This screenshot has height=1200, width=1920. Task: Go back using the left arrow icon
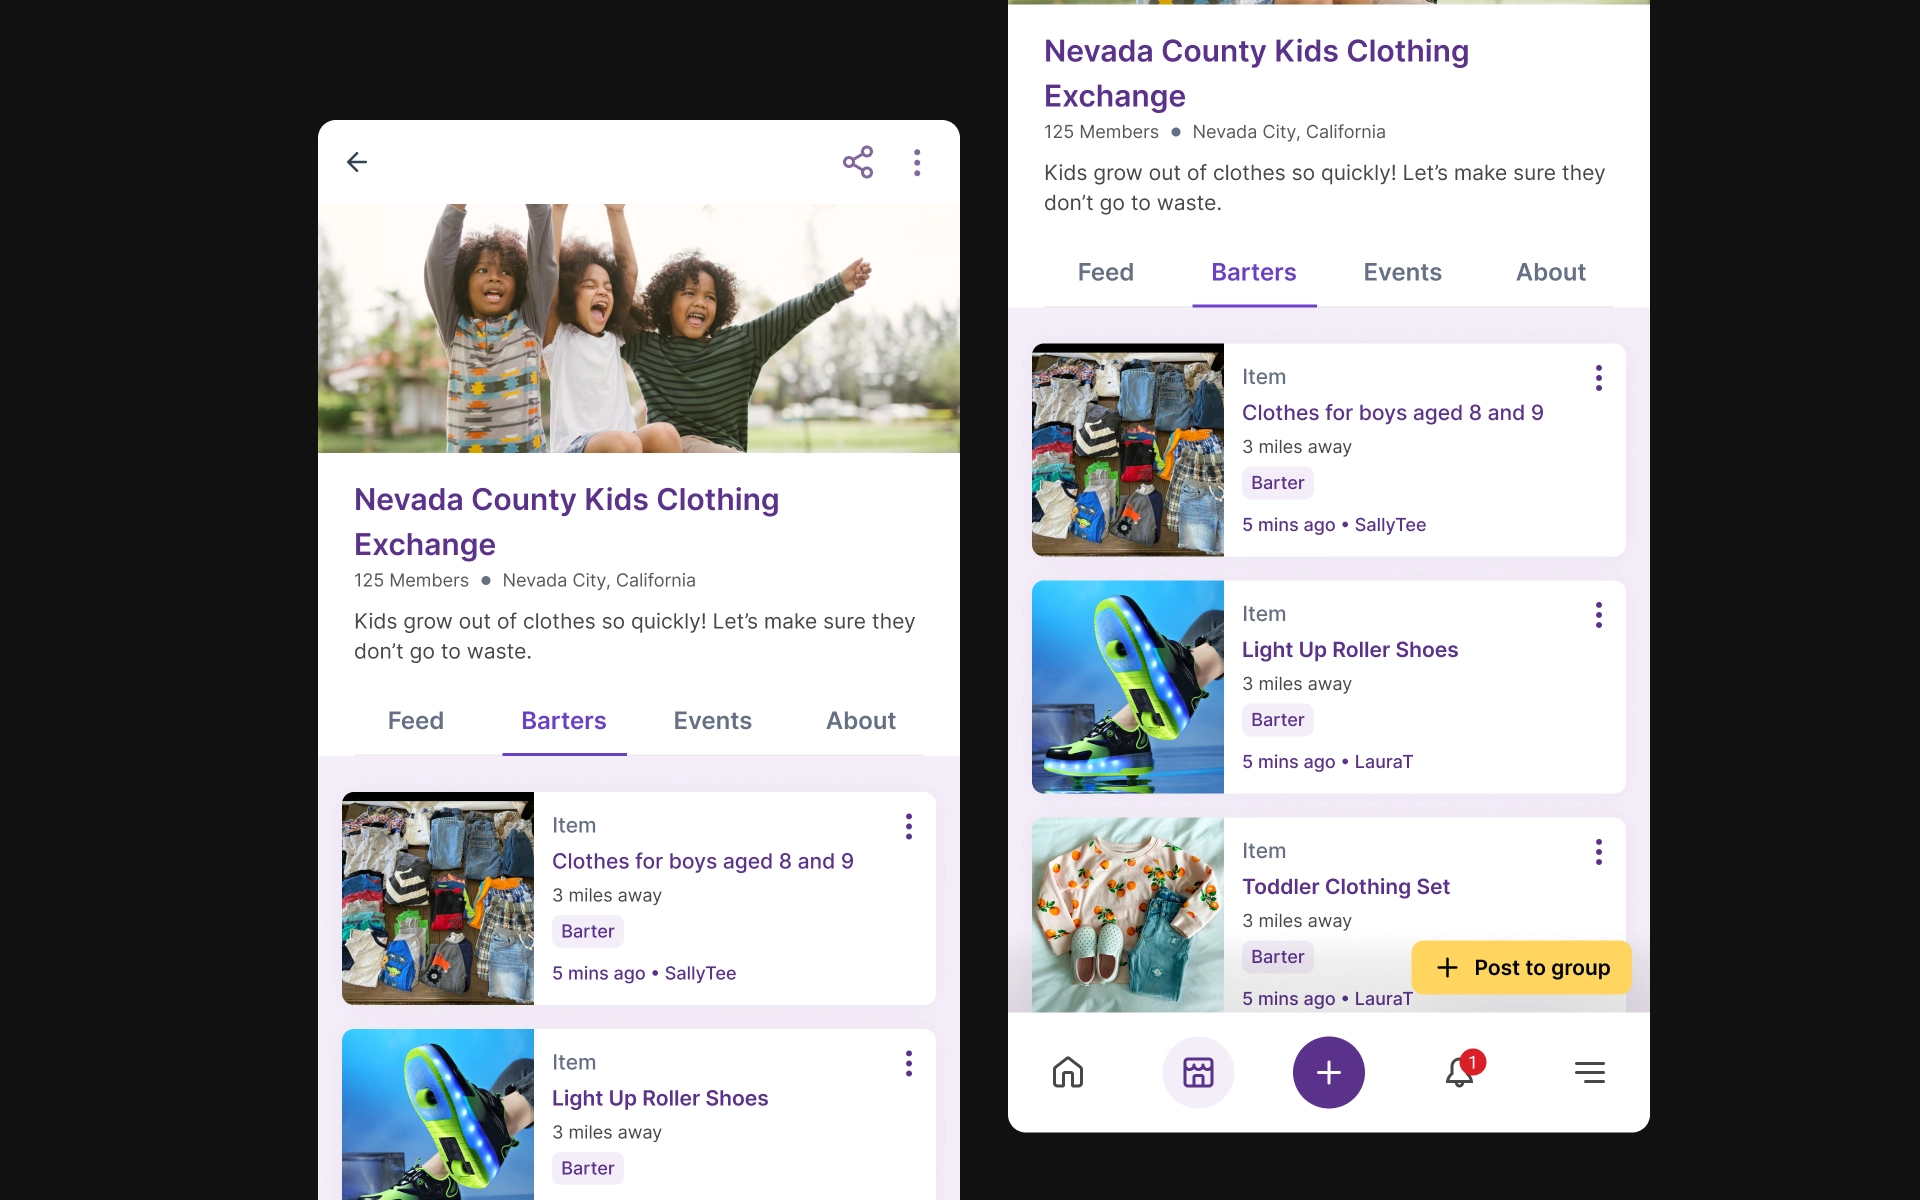357,162
